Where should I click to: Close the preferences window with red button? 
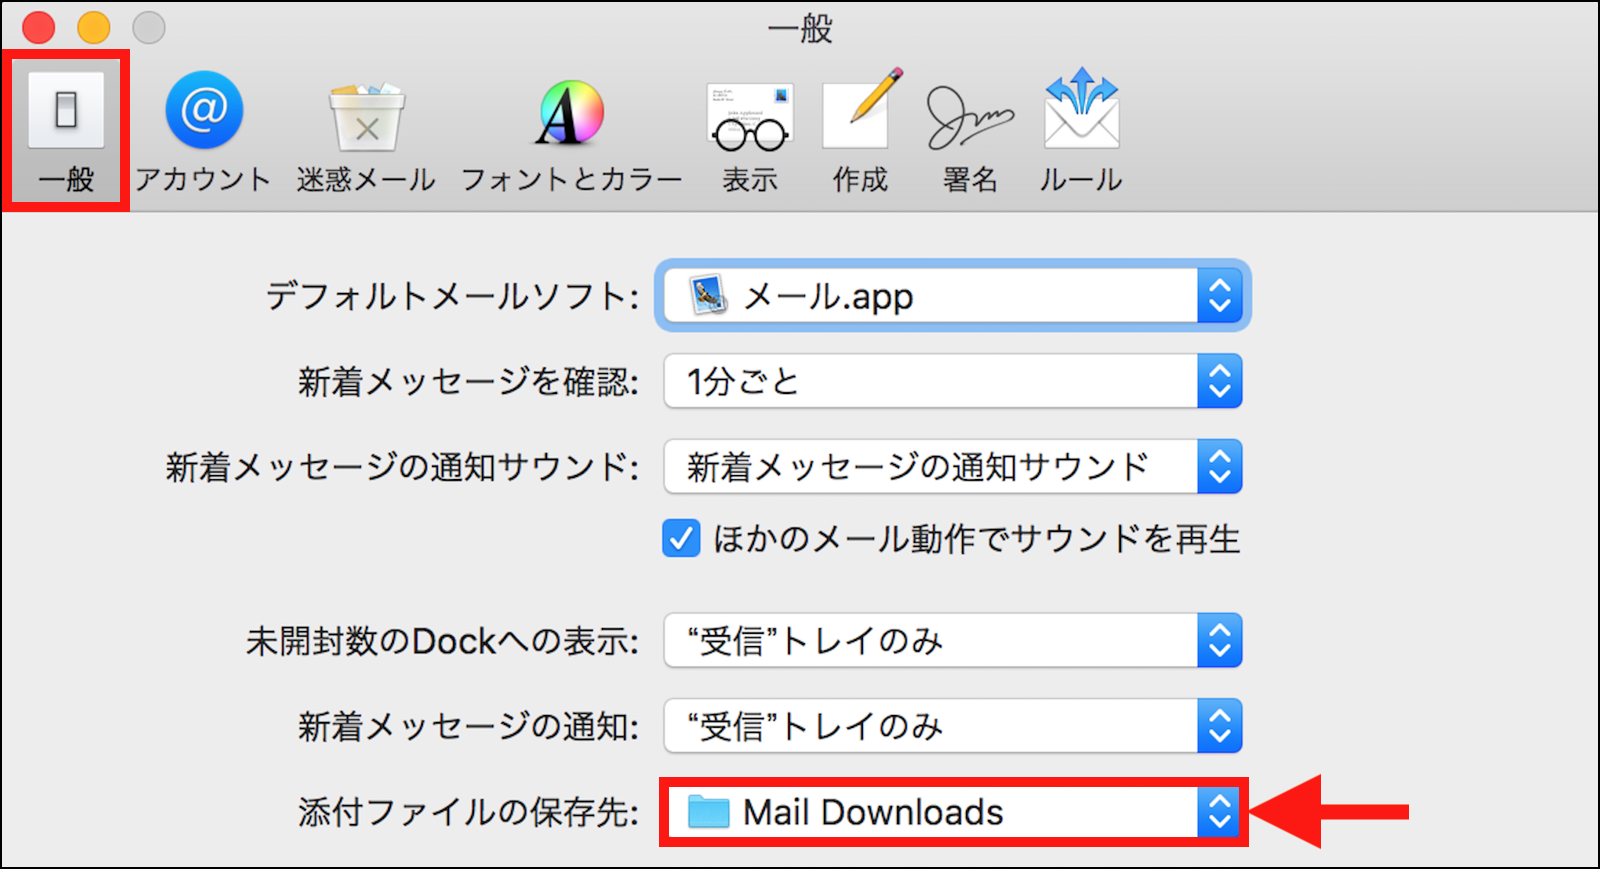point(38,28)
